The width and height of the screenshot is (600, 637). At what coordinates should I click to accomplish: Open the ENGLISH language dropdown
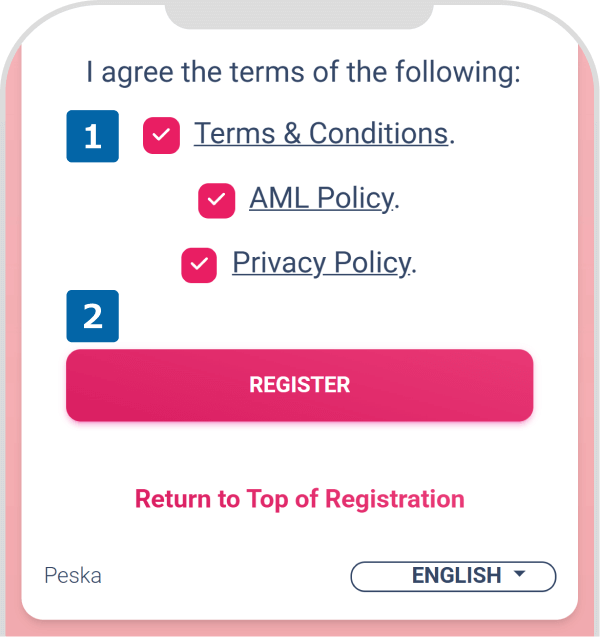coord(453,576)
